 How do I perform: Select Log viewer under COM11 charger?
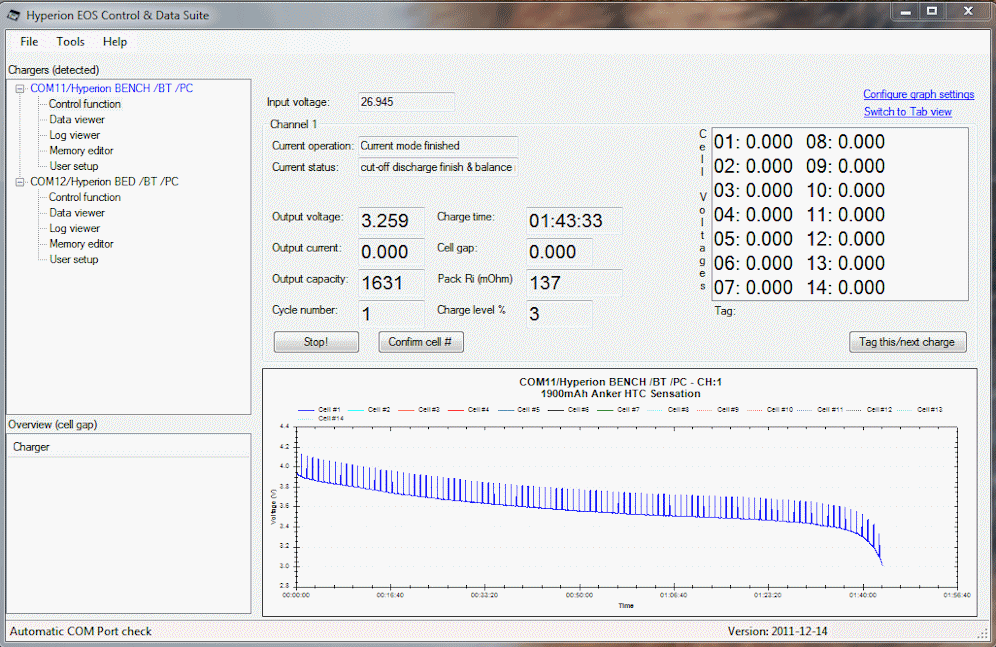click(75, 135)
